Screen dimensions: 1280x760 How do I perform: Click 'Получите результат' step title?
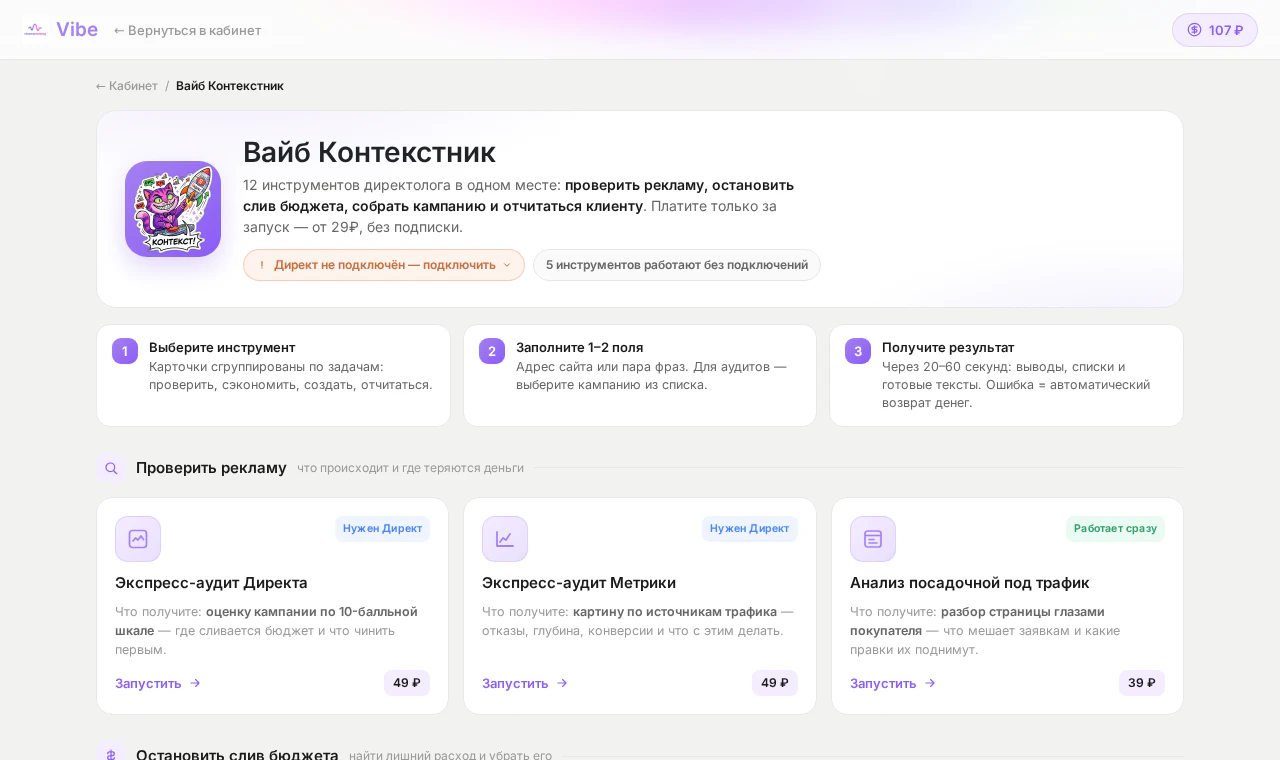[948, 347]
